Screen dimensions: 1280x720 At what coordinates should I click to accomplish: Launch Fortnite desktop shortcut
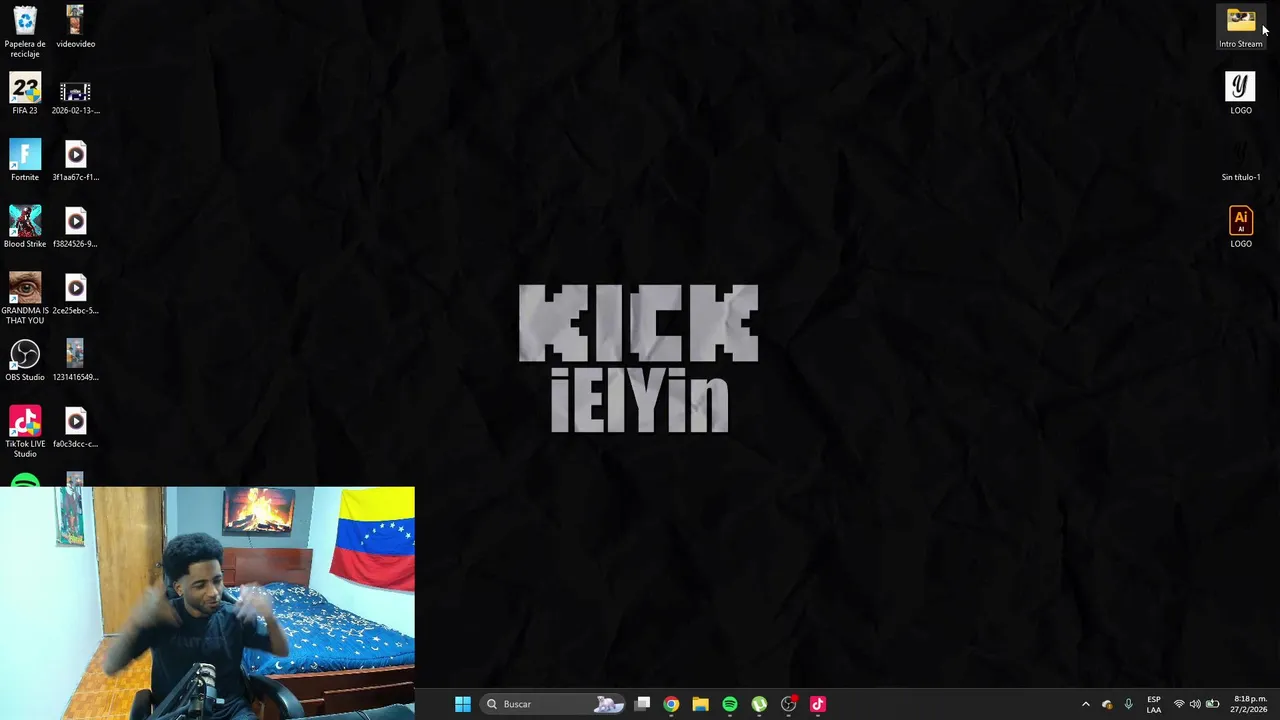tap(25, 160)
